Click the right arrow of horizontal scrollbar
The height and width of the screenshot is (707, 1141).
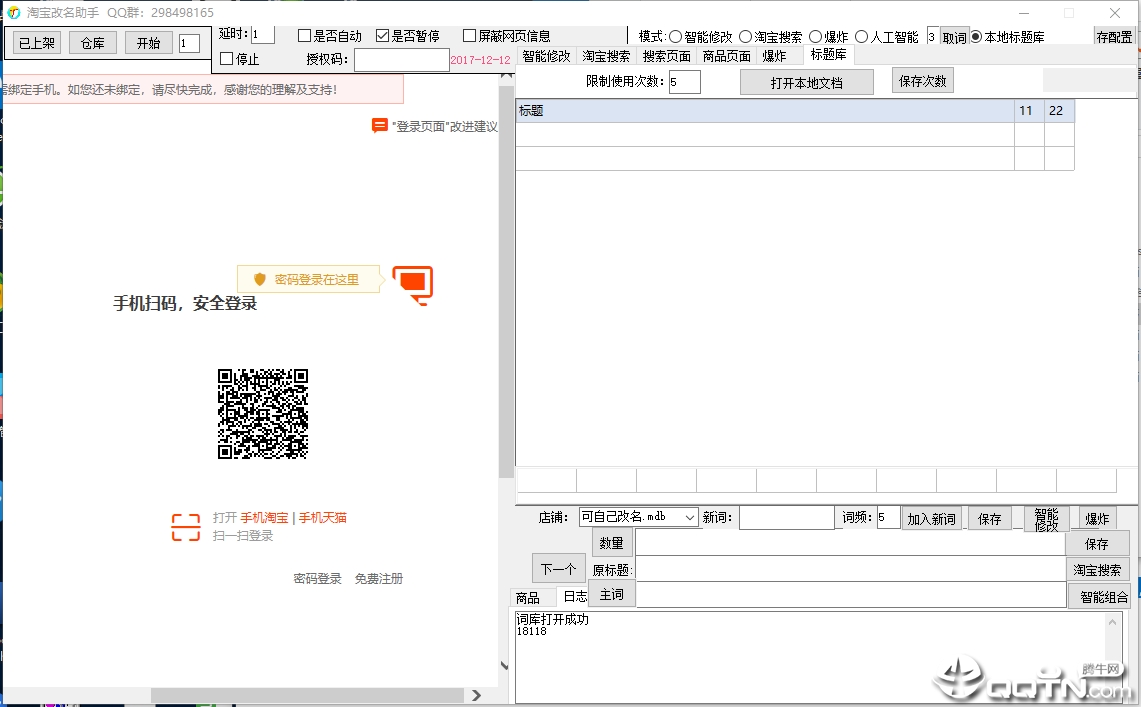tap(476, 695)
